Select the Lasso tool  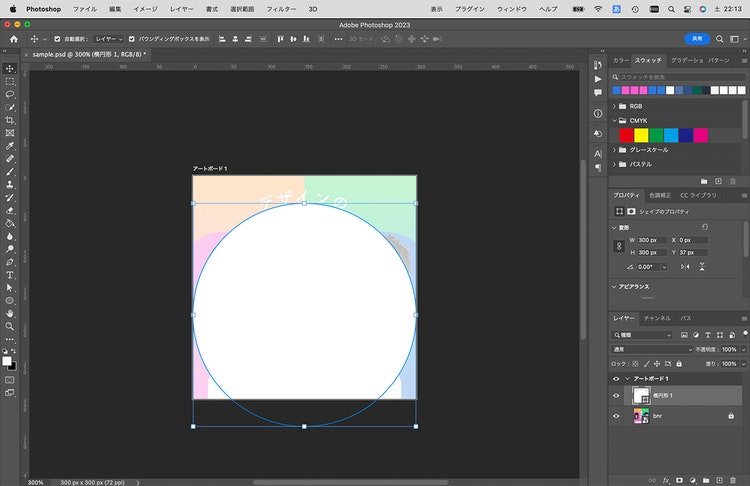click(x=10, y=95)
